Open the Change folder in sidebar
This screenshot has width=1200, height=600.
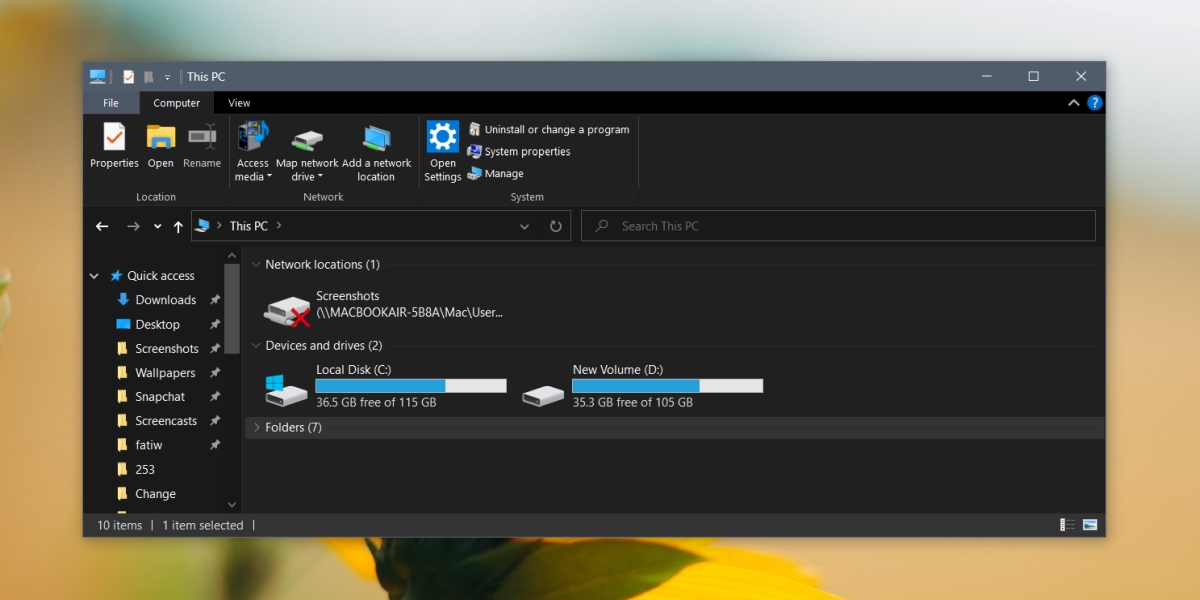coord(155,494)
